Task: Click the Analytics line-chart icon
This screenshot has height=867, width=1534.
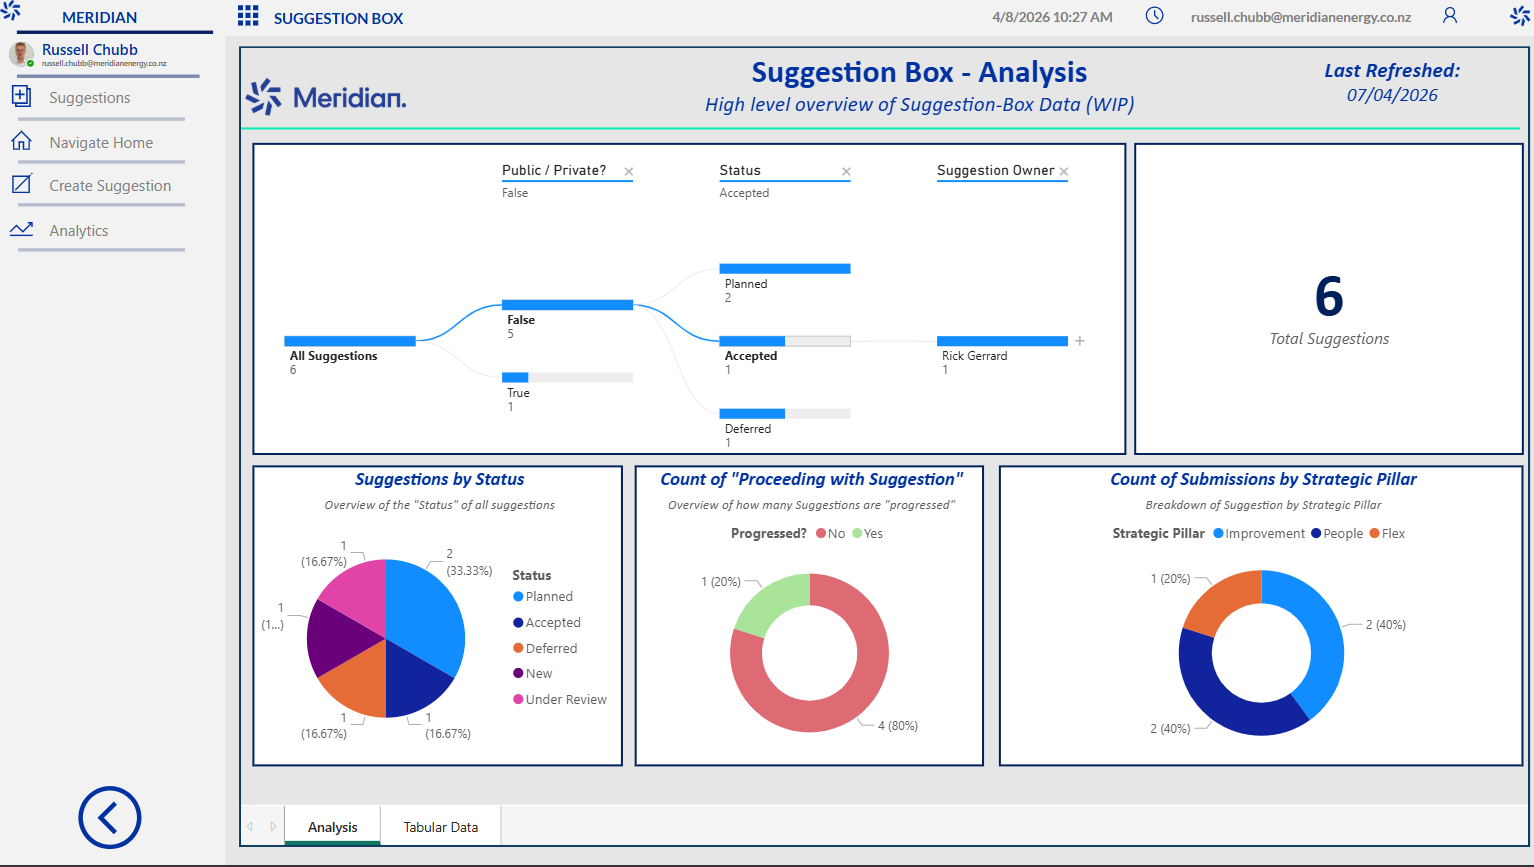Action: 21,229
